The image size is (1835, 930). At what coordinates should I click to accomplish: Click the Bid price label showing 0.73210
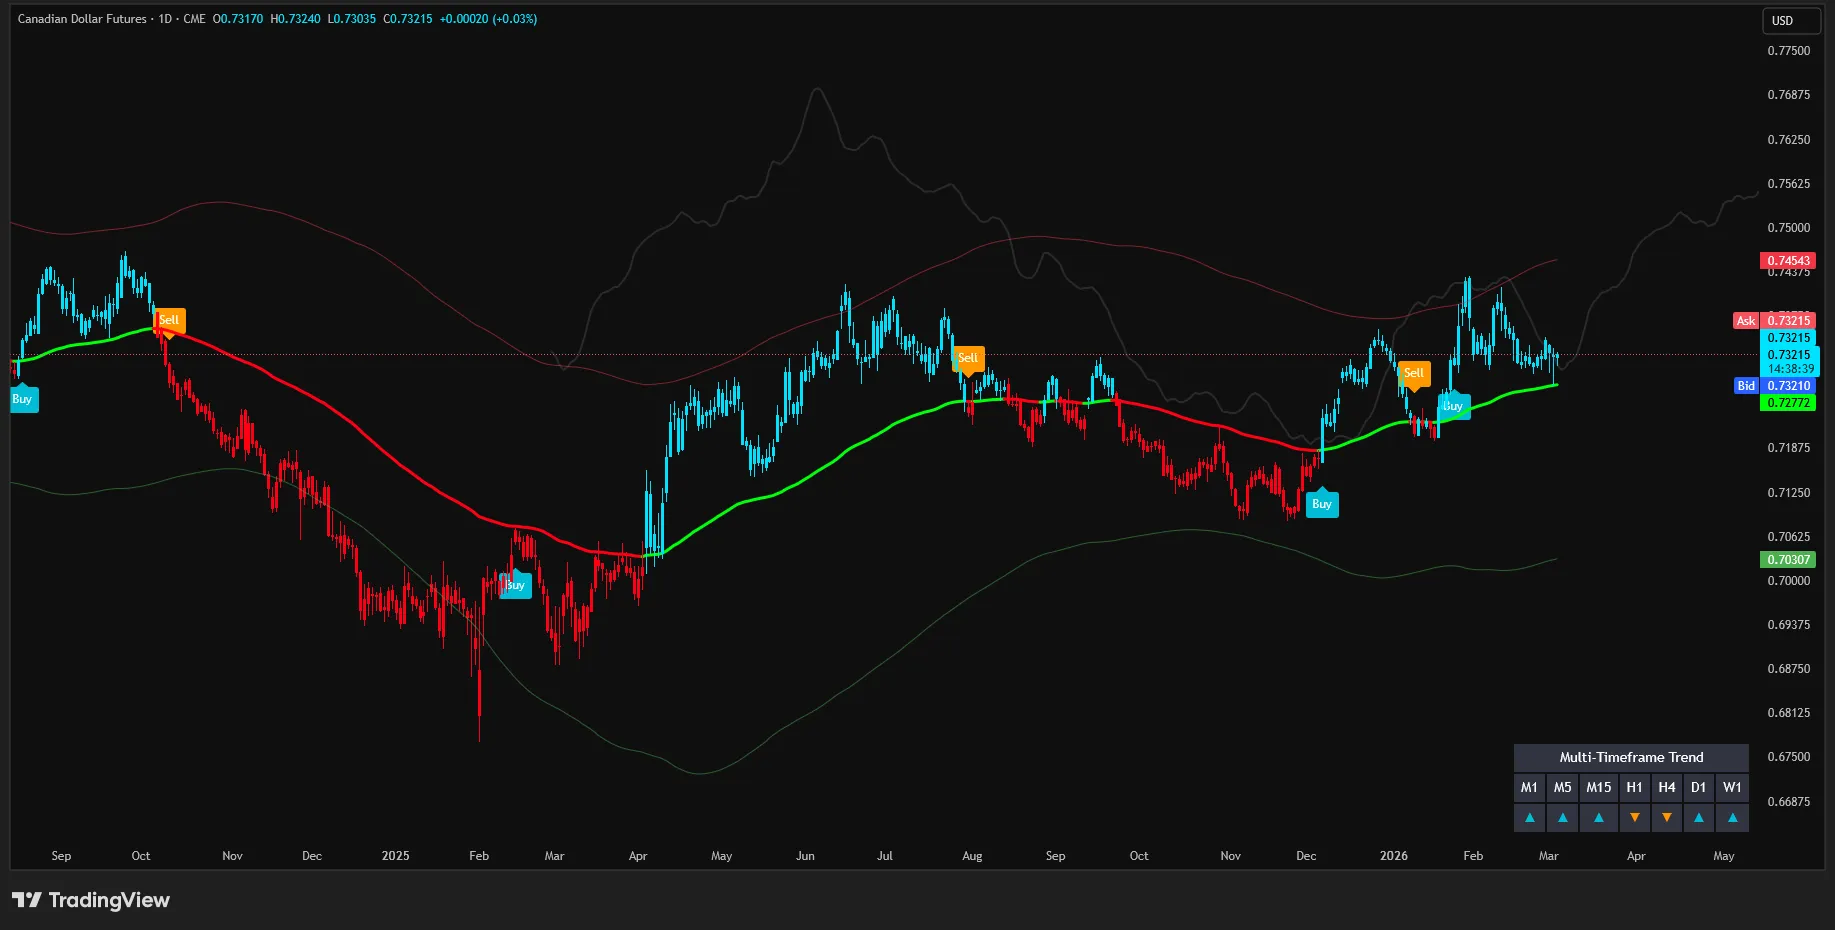[1775, 385]
